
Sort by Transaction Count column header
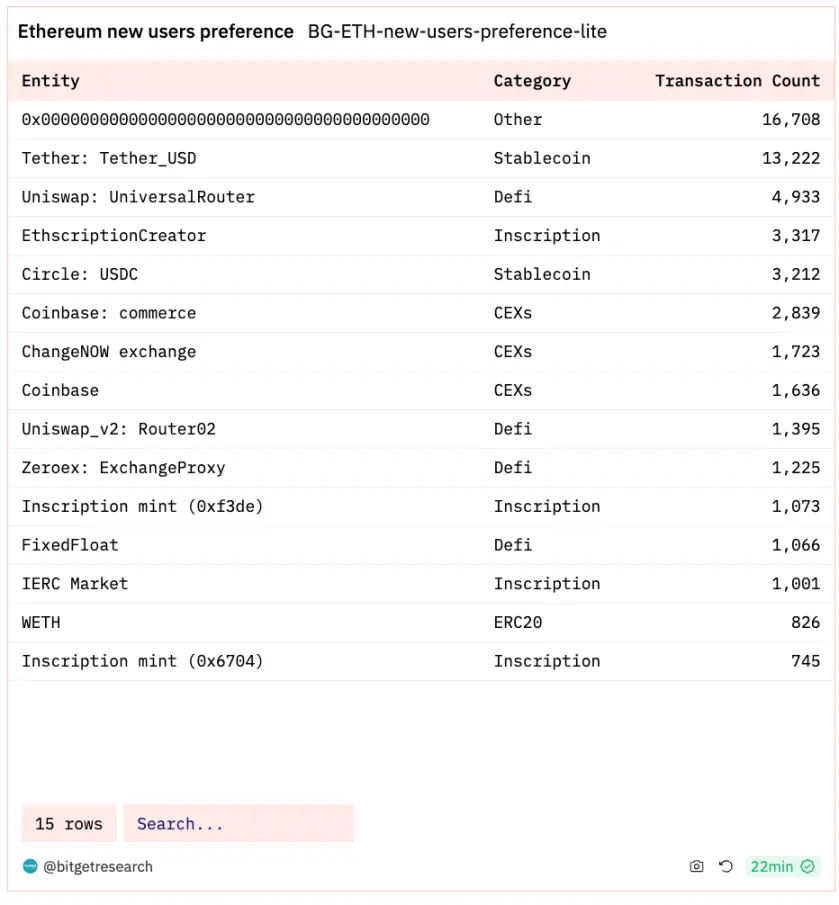coord(737,81)
